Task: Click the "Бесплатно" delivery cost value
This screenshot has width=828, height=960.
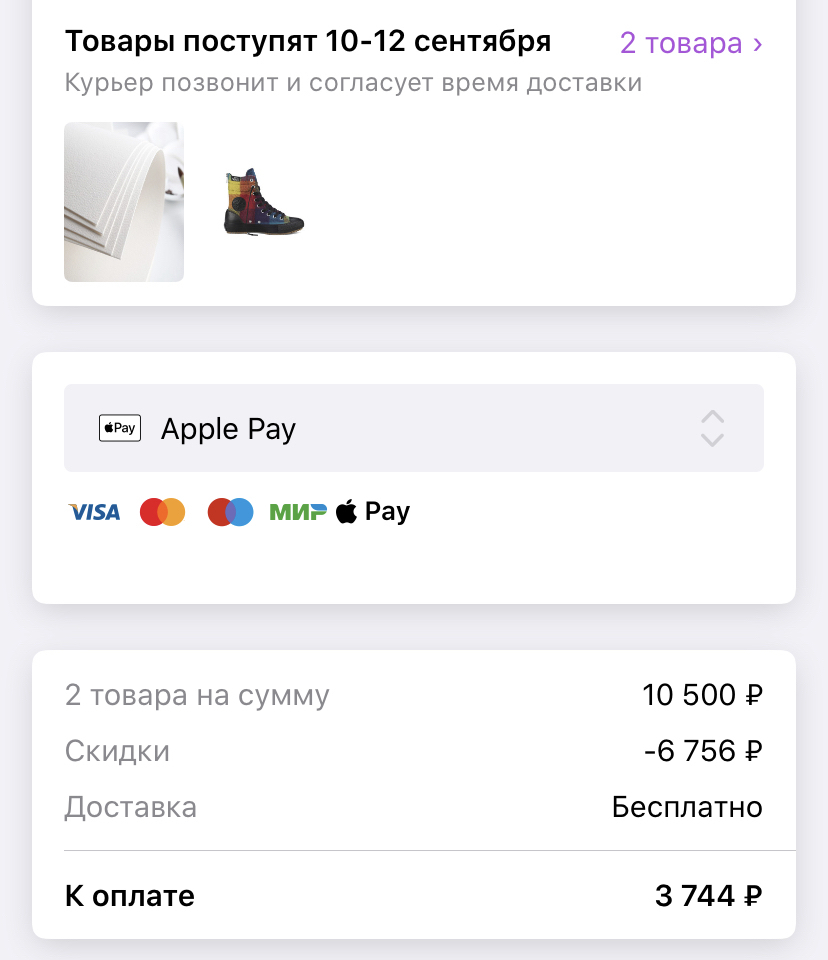Action: click(x=687, y=807)
